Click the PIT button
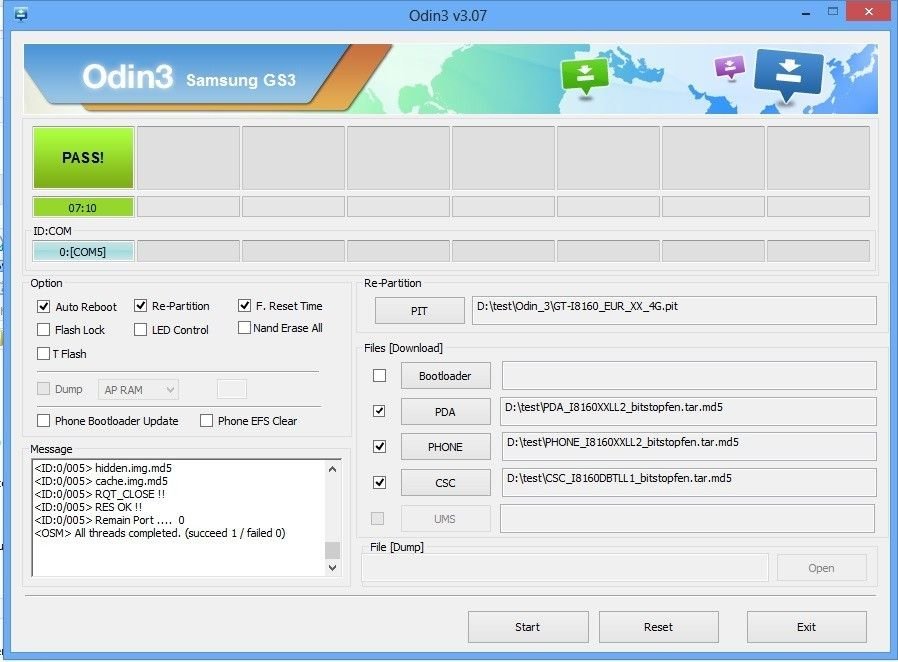898x662 pixels. coord(419,311)
